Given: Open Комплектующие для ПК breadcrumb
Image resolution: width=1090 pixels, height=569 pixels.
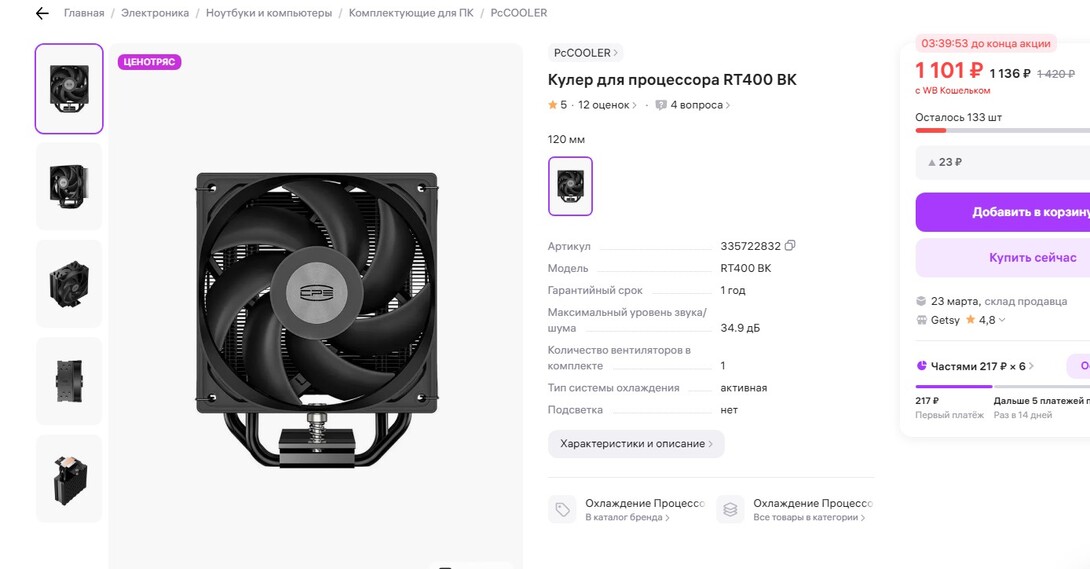Looking at the screenshot, I should point(409,13).
